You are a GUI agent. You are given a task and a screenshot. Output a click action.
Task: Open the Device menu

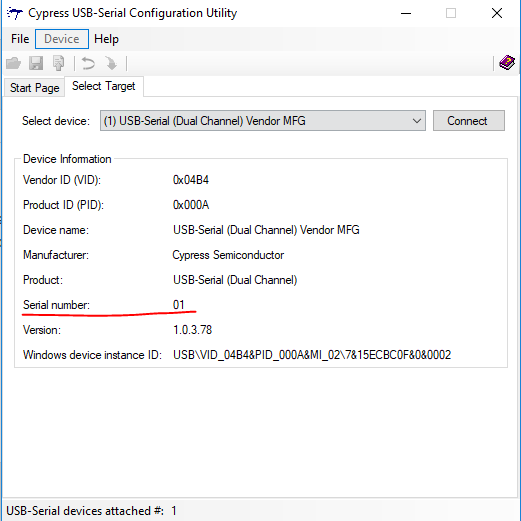point(62,39)
